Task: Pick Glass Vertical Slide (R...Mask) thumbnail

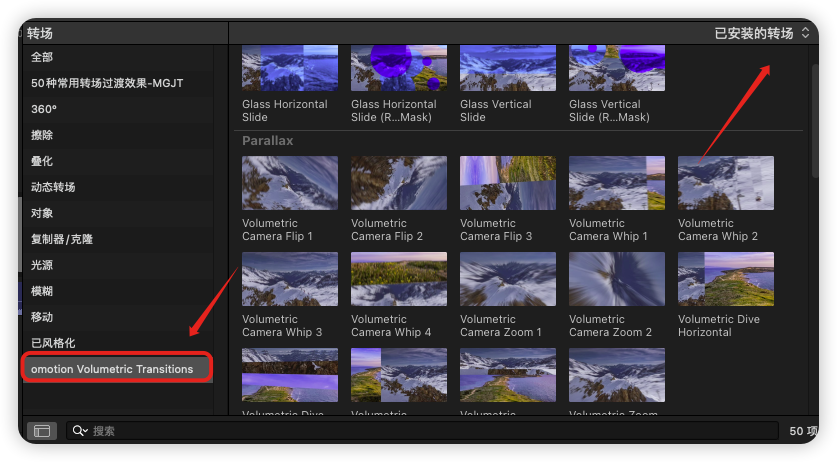Action: (617, 68)
